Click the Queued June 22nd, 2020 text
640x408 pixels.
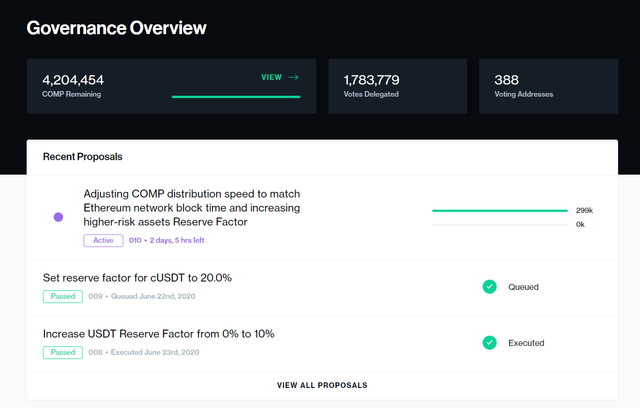pyautogui.click(x=153, y=296)
